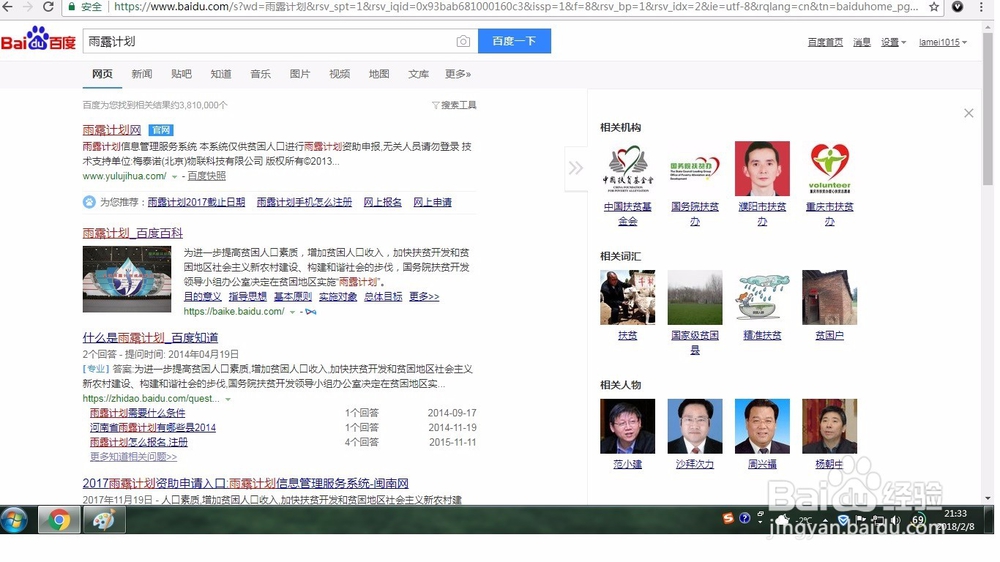
Task: Click the Baike result thumbnail image
Action: pyautogui.click(x=127, y=279)
